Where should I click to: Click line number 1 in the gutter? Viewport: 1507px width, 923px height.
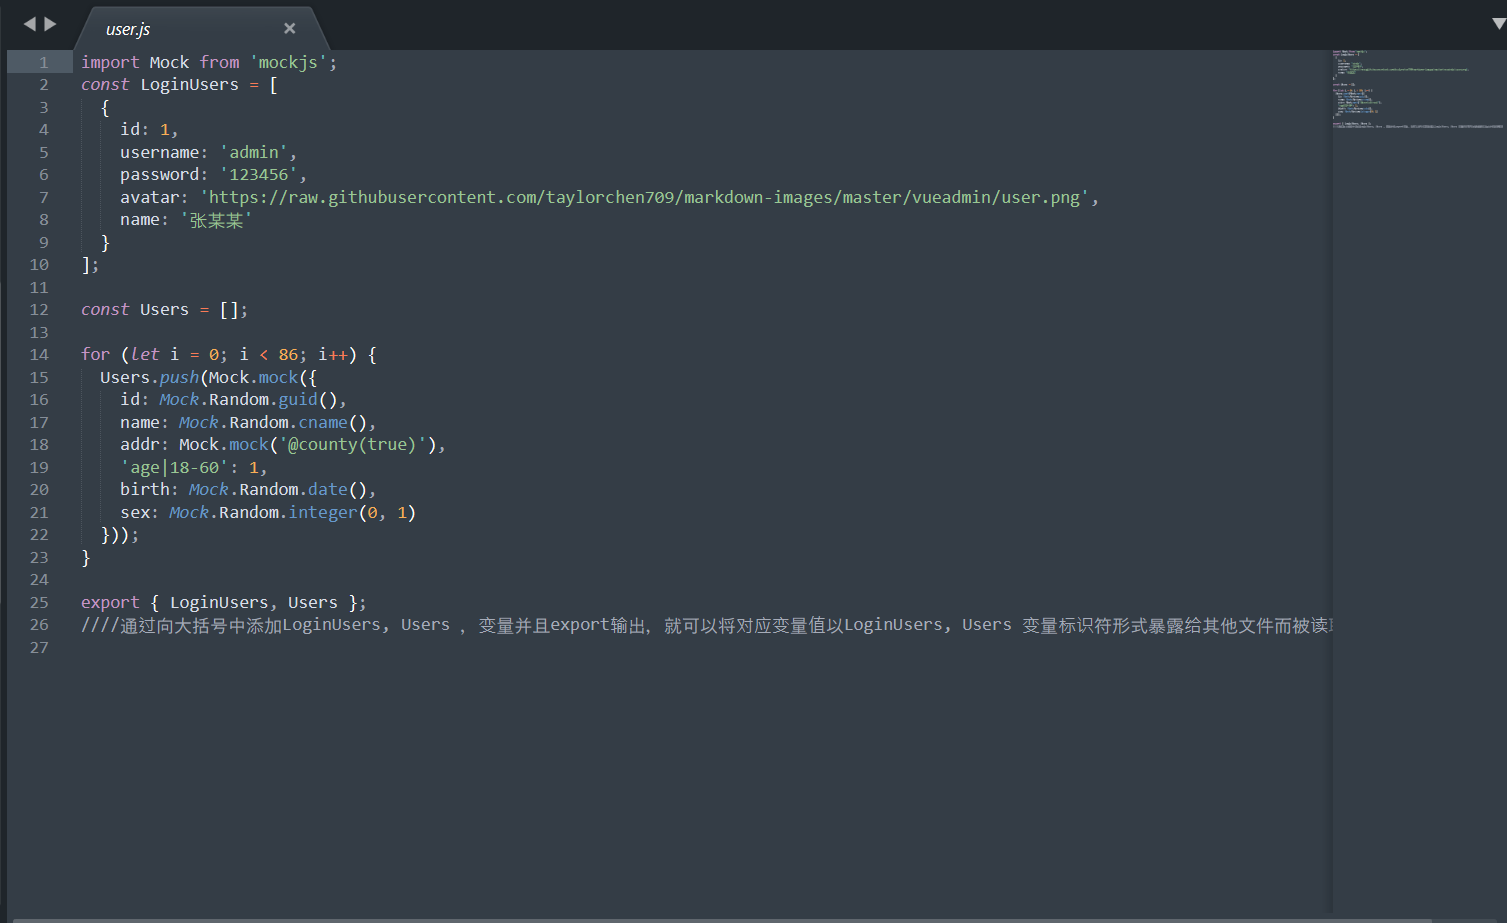43,62
